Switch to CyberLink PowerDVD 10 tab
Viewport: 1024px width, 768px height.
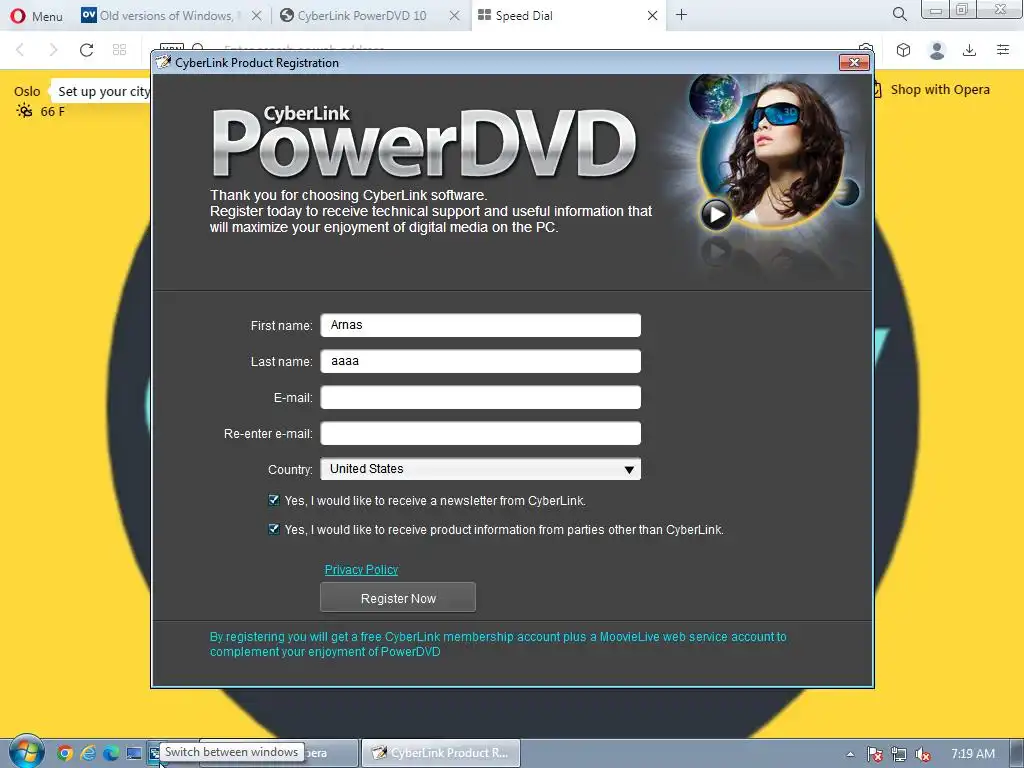(x=362, y=16)
